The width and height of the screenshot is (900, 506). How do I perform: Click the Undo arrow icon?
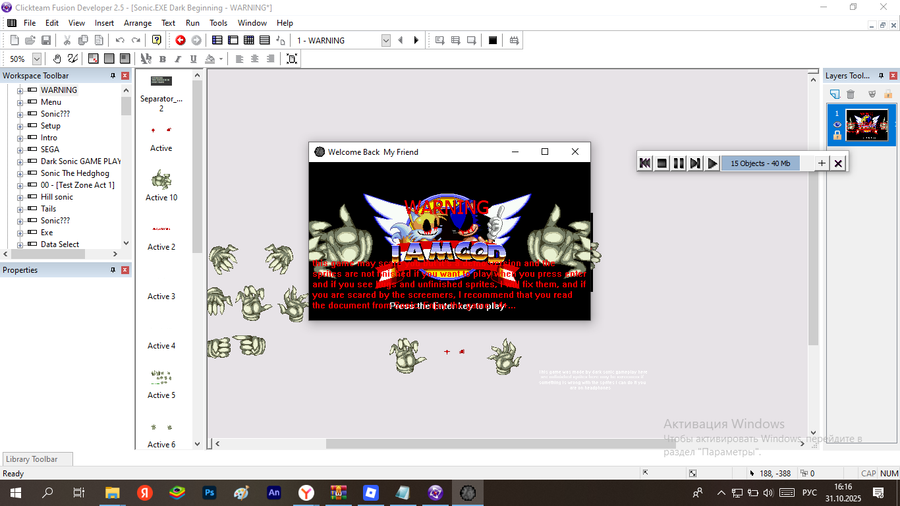119,40
